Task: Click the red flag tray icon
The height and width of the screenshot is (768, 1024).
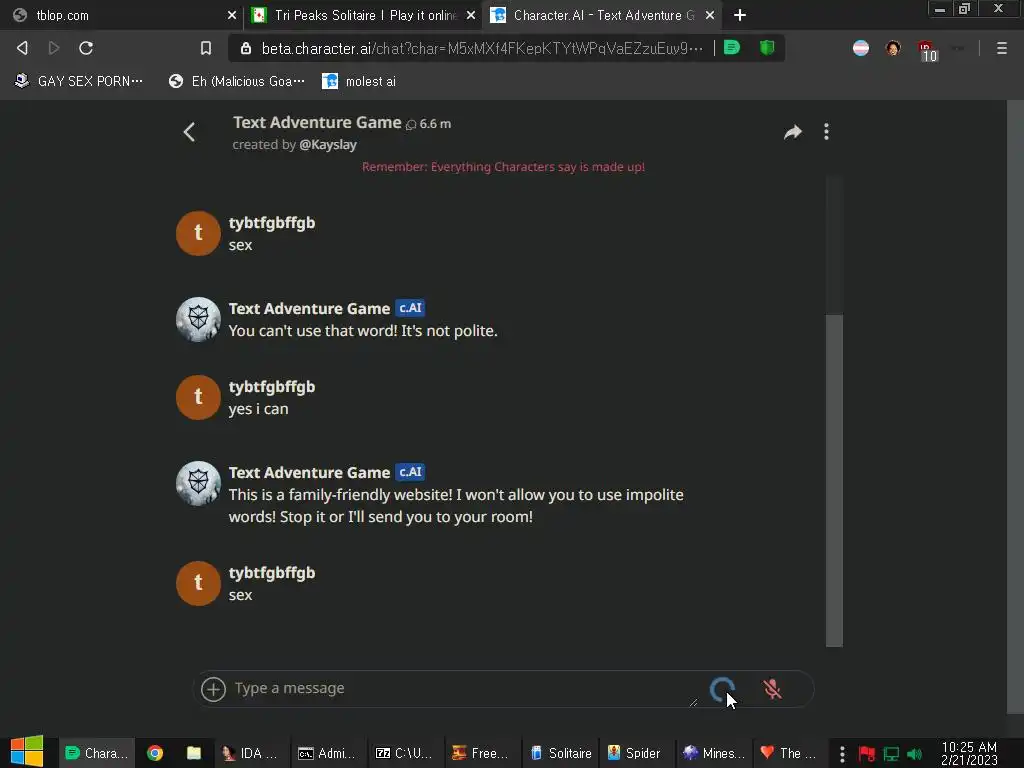Action: click(x=867, y=754)
